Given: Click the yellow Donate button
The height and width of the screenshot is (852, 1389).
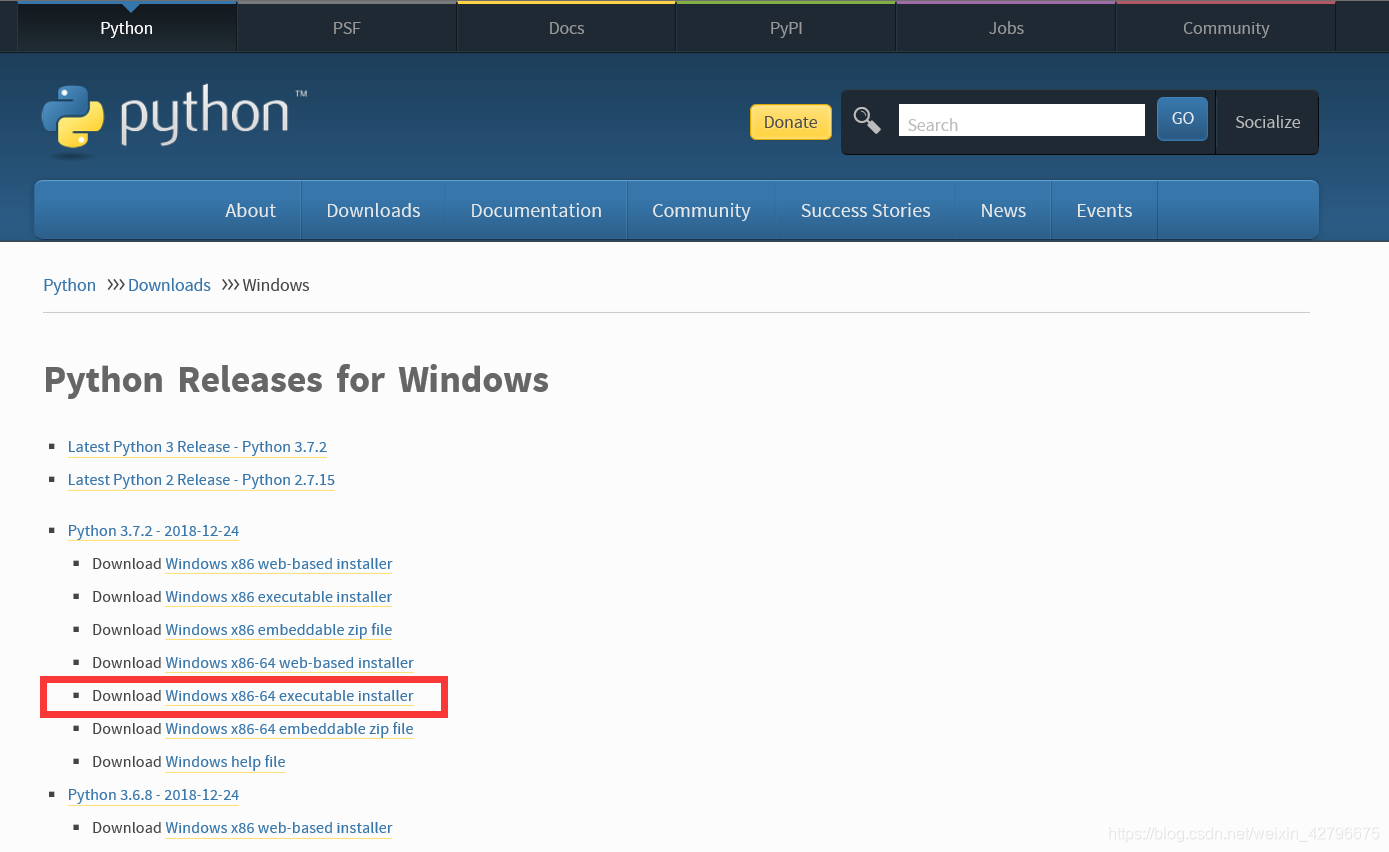Looking at the screenshot, I should coord(791,122).
